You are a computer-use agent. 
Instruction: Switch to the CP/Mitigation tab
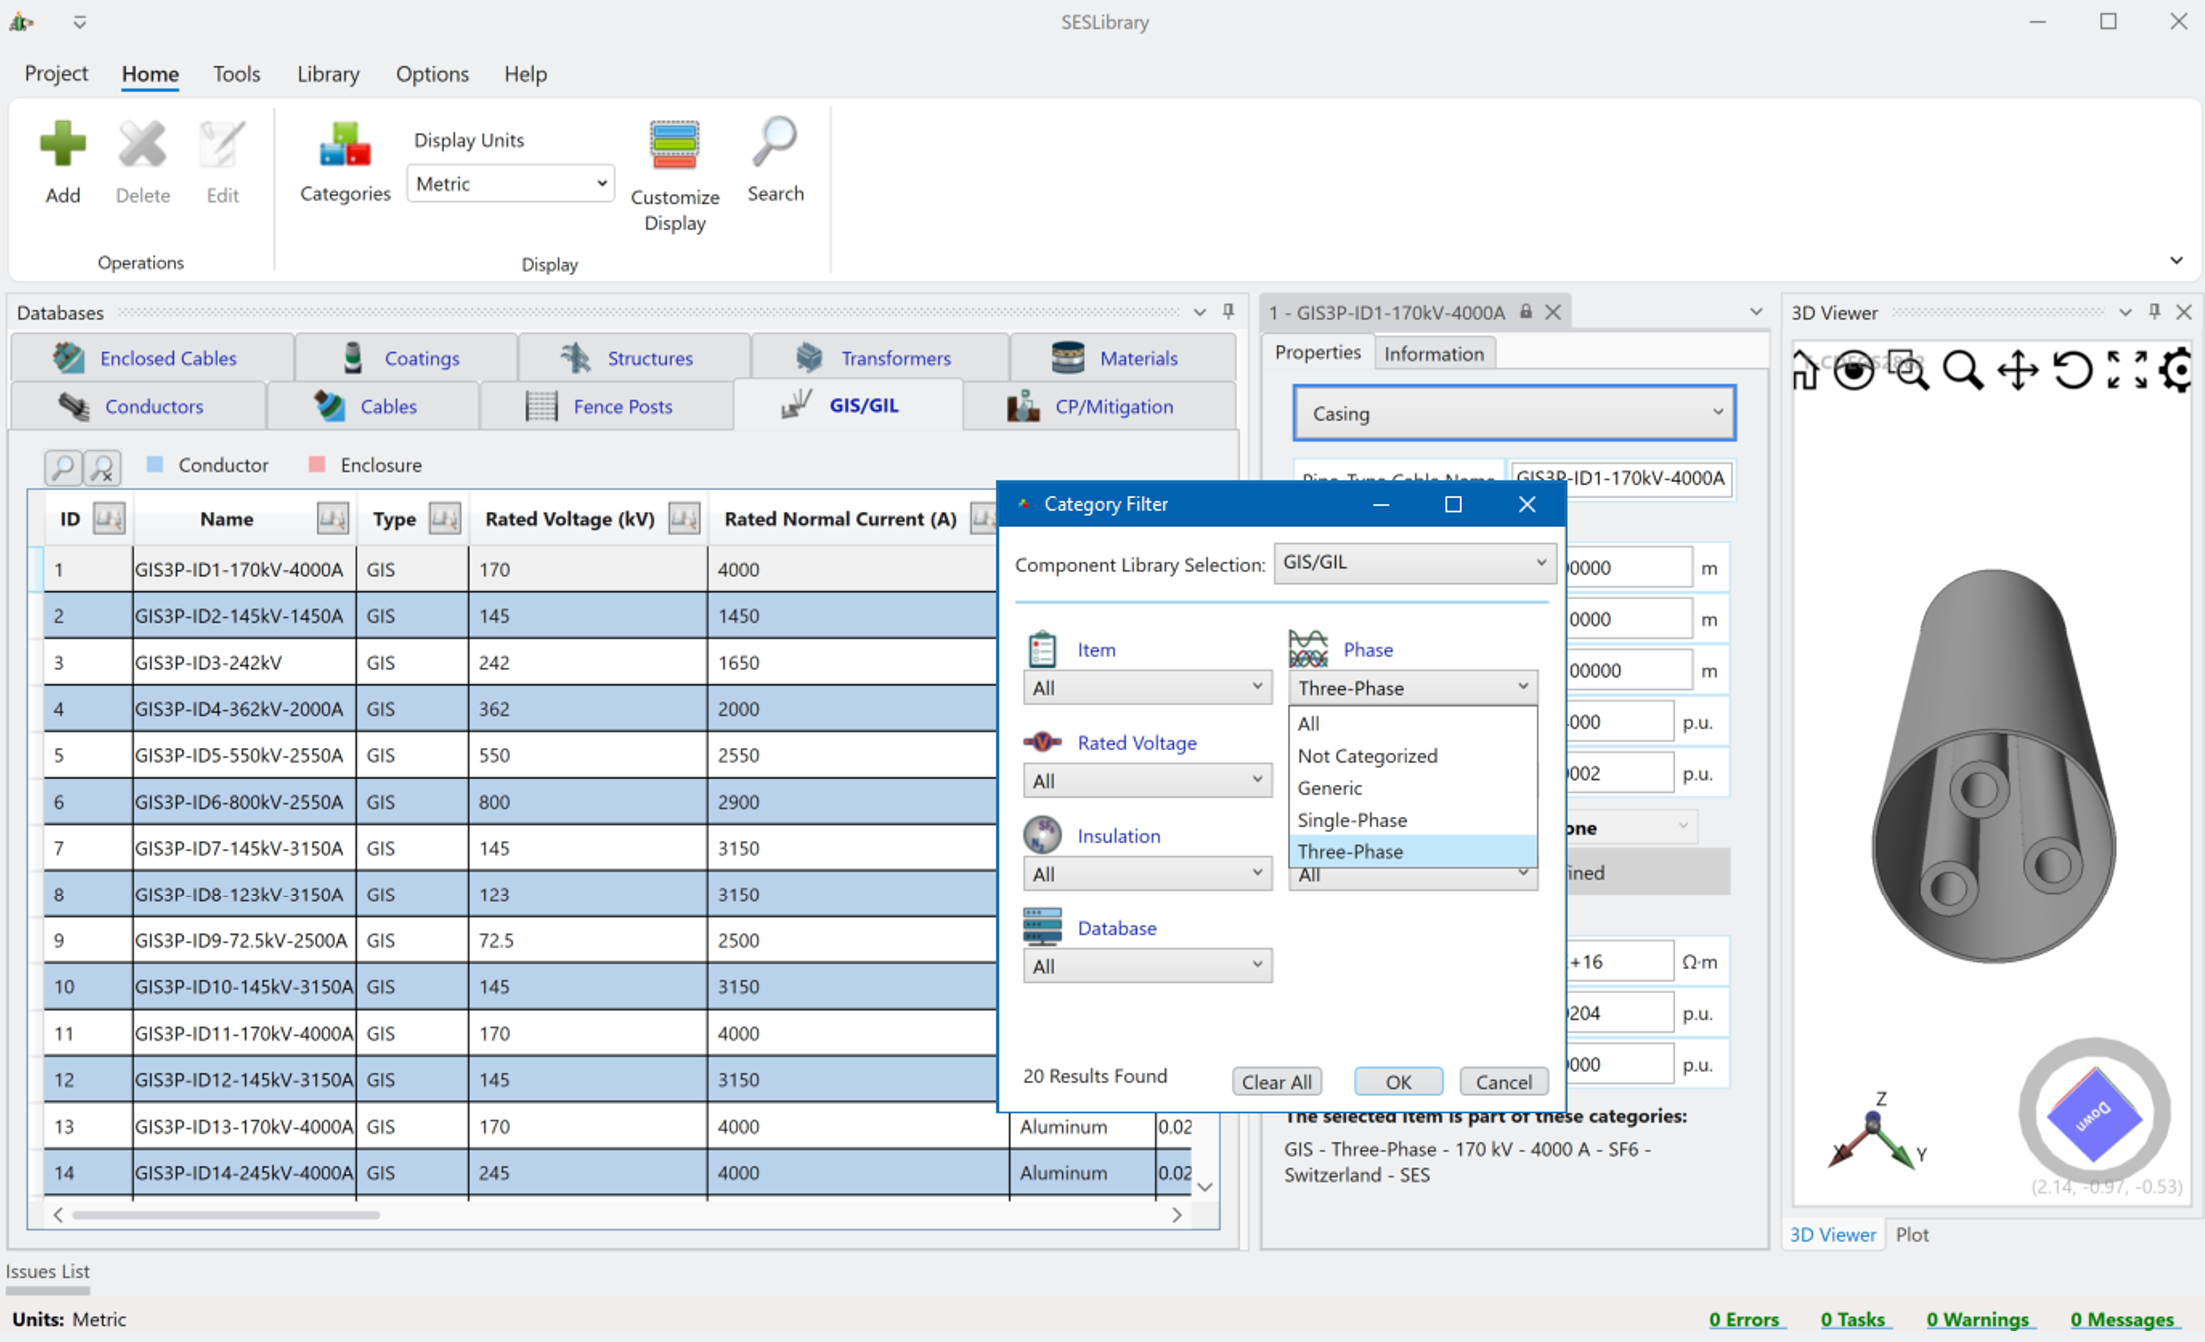click(1100, 406)
